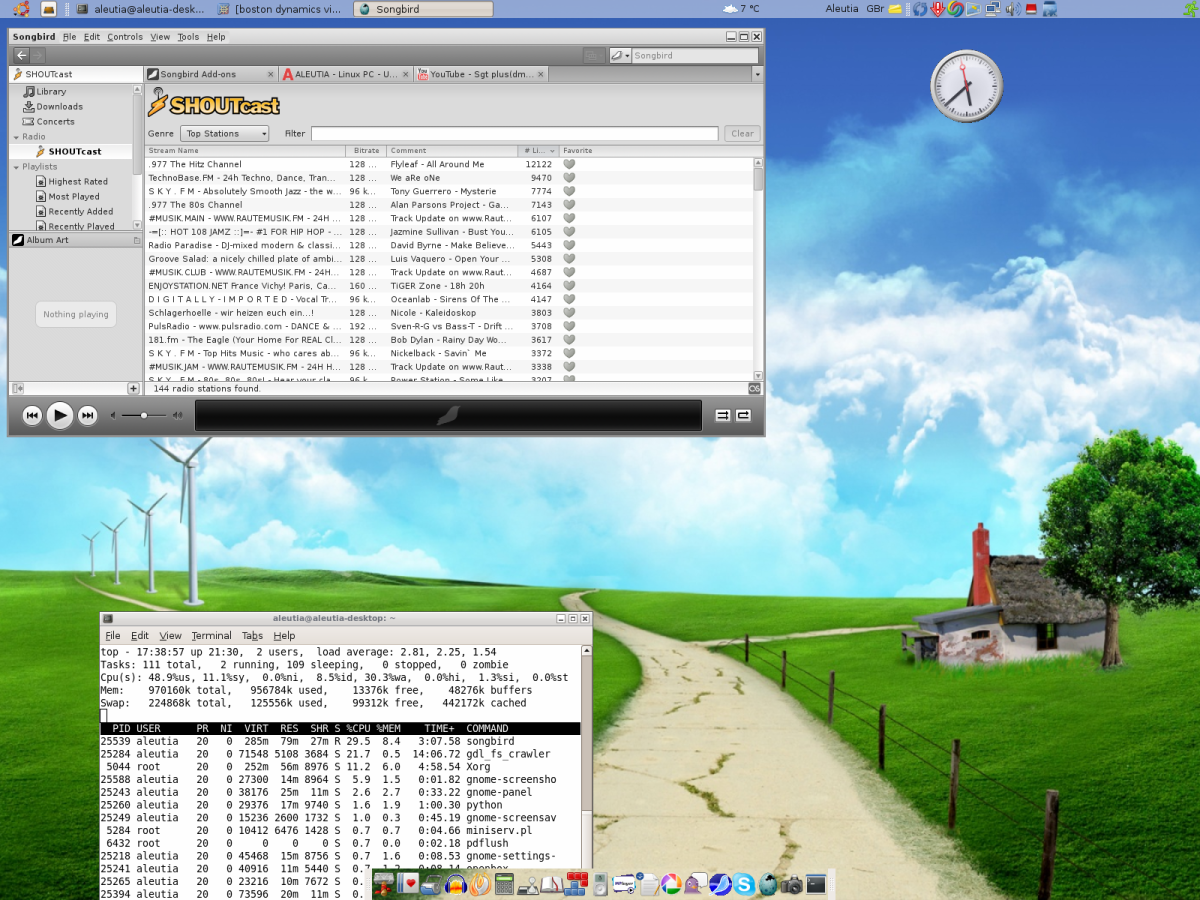
Task: Click the add playlist plus button
Action: (133, 388)
